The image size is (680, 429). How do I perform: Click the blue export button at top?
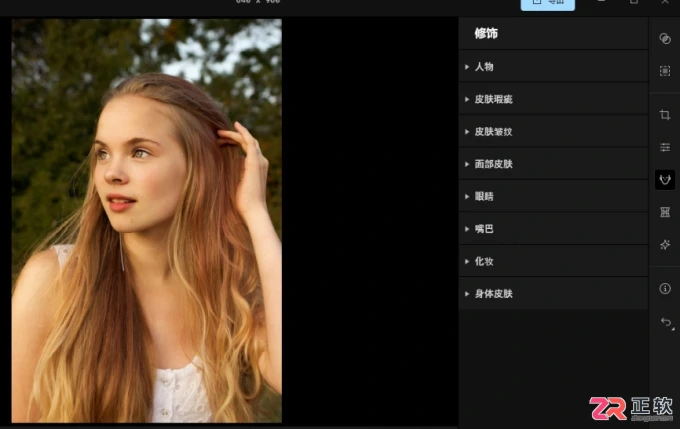click(x=548, y=4)
